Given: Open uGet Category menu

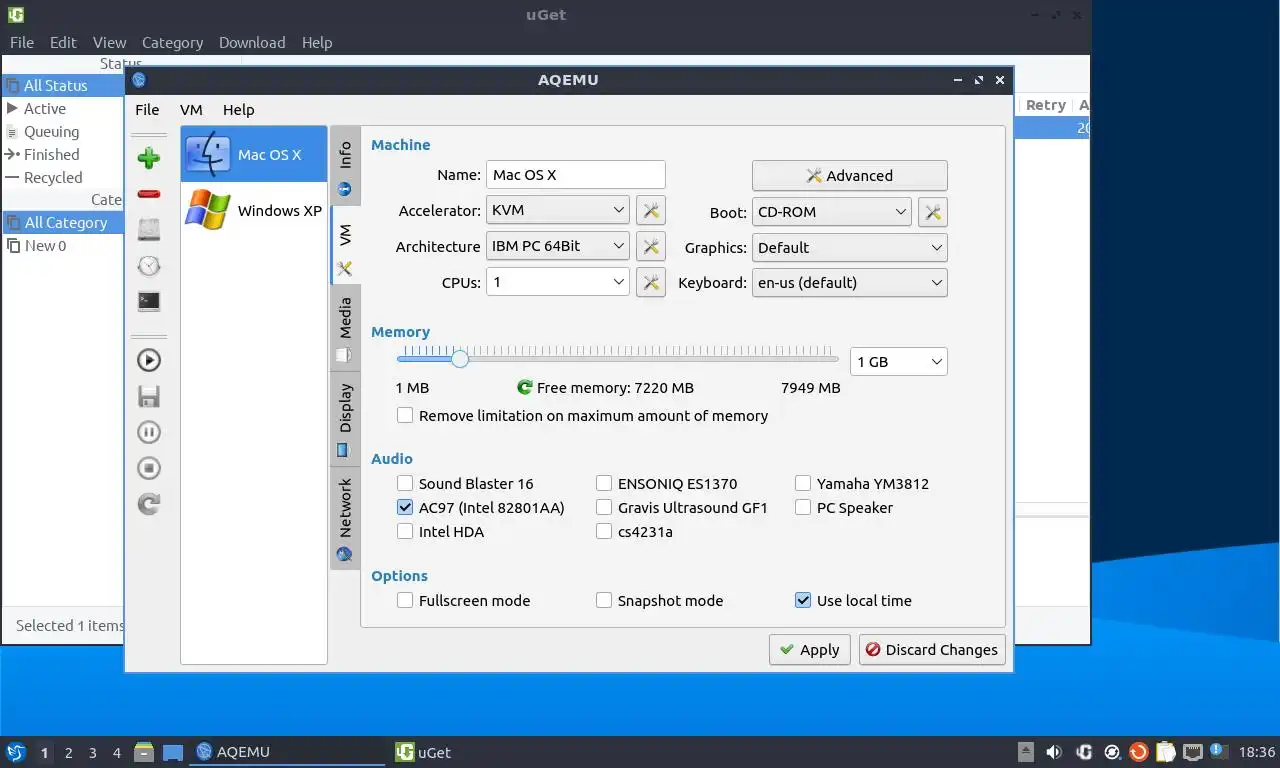Looking at the screenshot, I should 172,42.
